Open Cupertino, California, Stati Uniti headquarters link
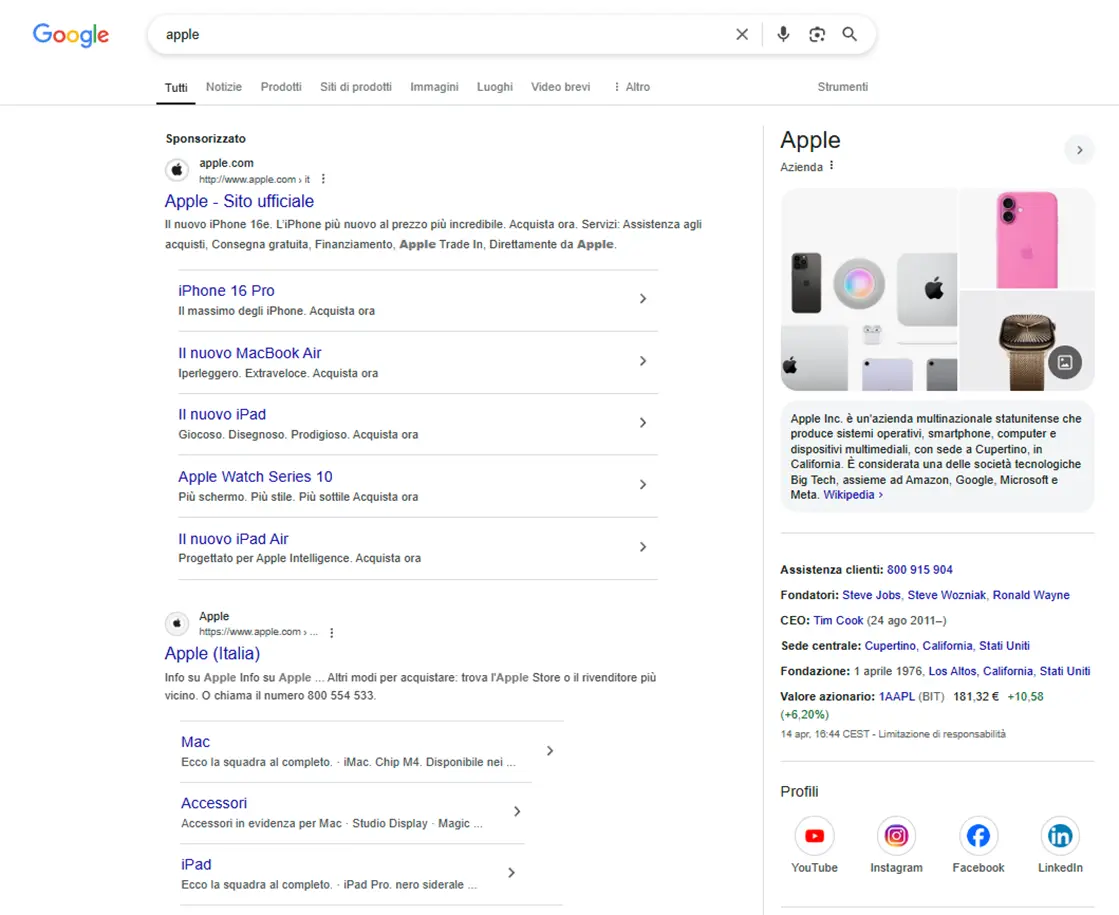The height and width of the screenshot is (915, 1119). click(x=947, y=646)
